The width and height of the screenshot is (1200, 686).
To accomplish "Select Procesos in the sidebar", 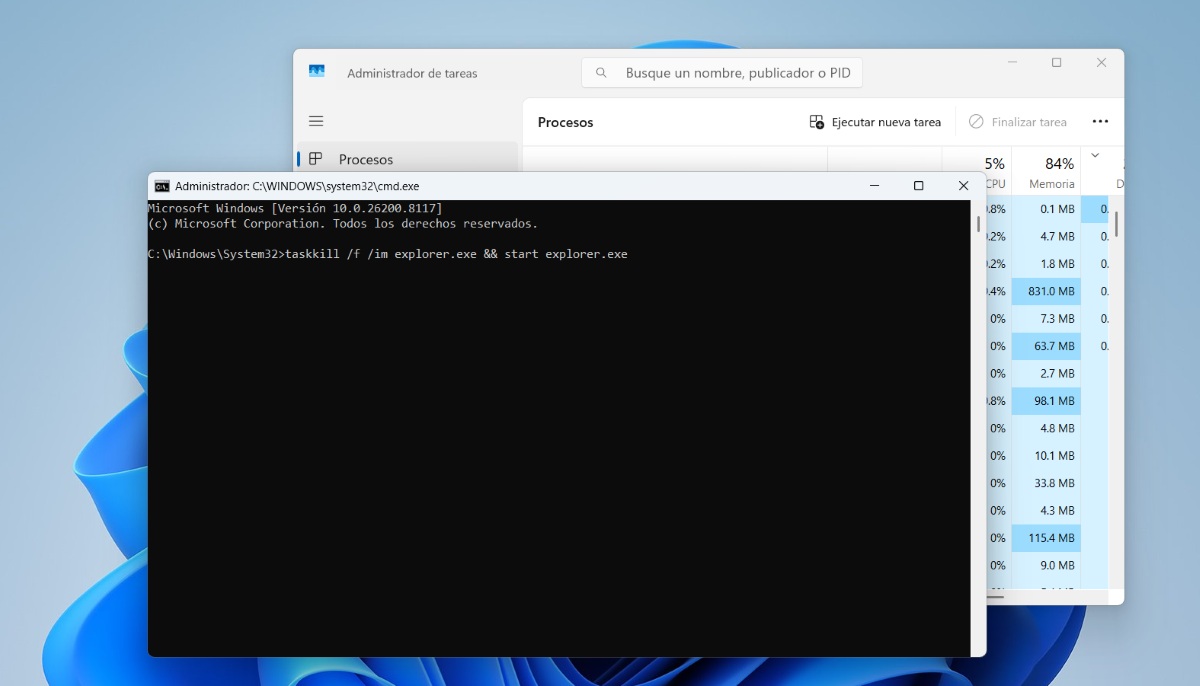I will tap(365, 159).
